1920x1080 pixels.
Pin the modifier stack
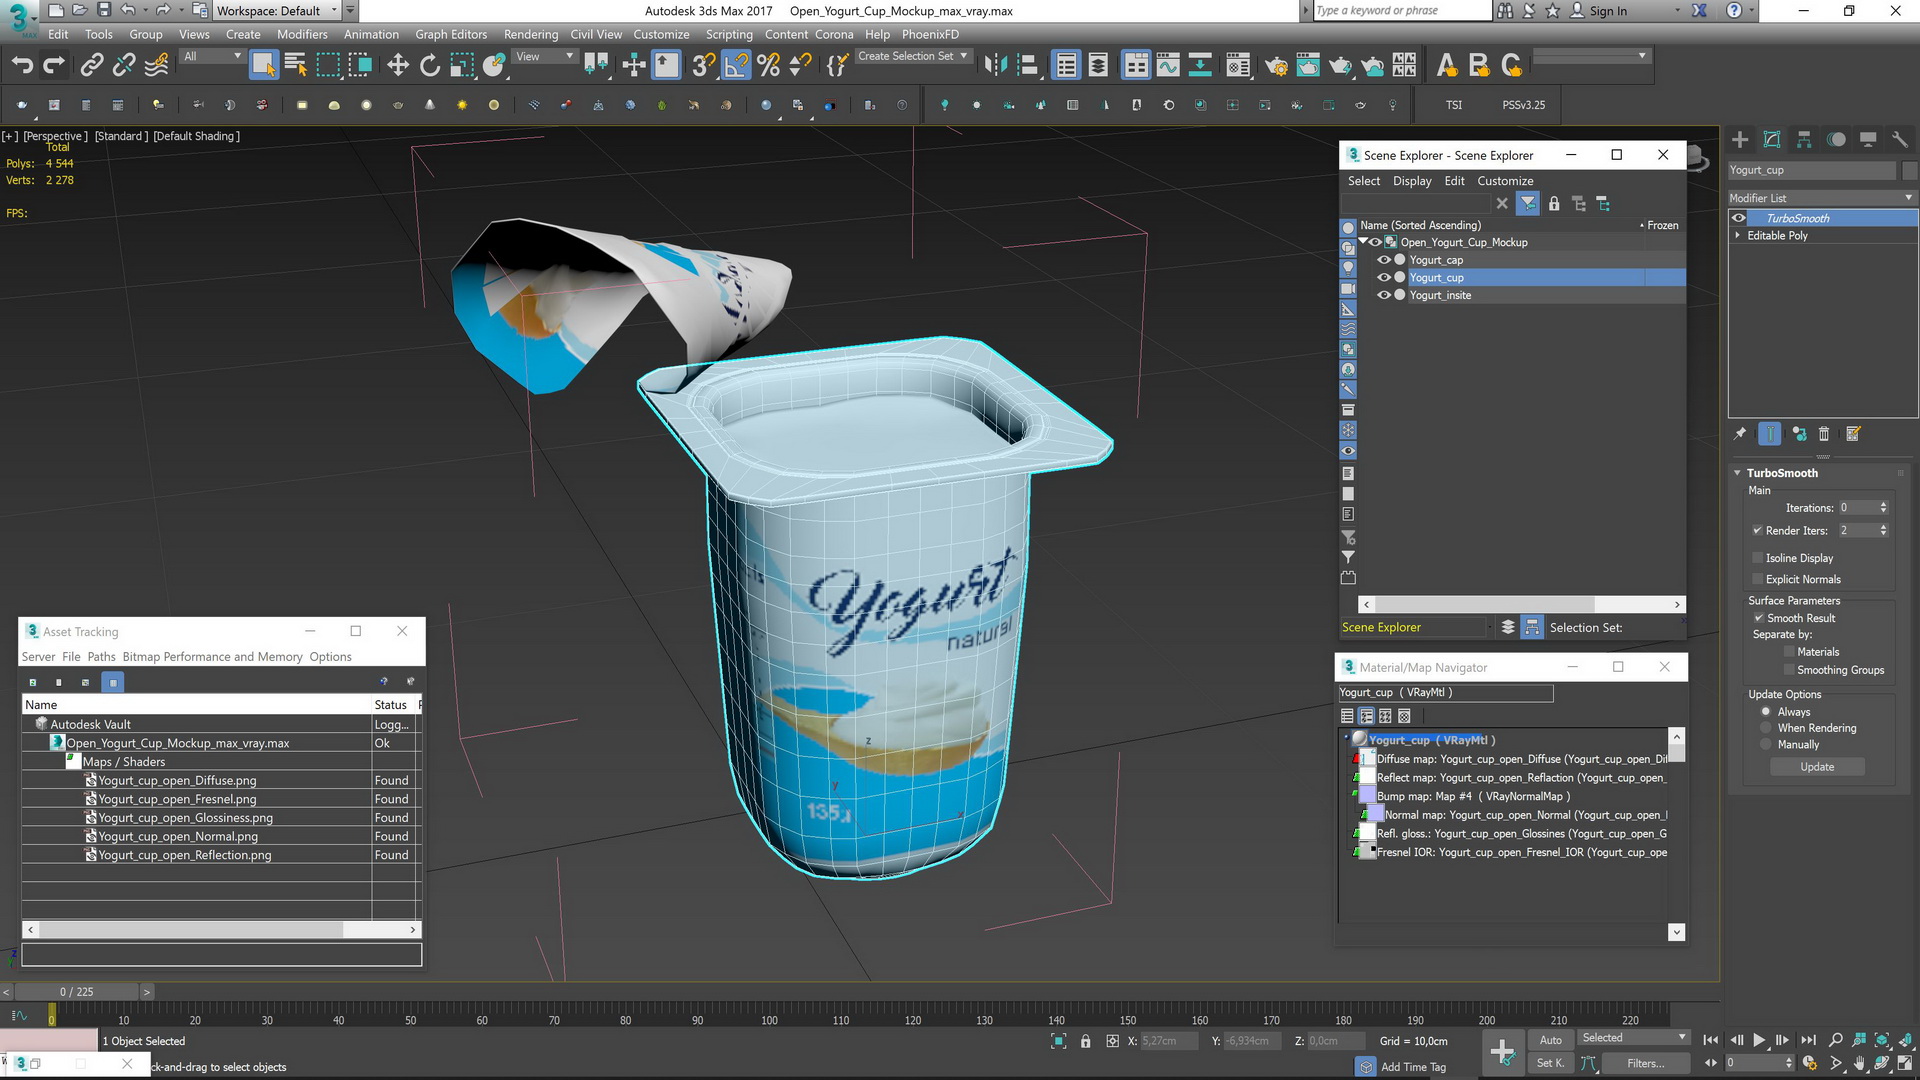tap(1740, 434)
